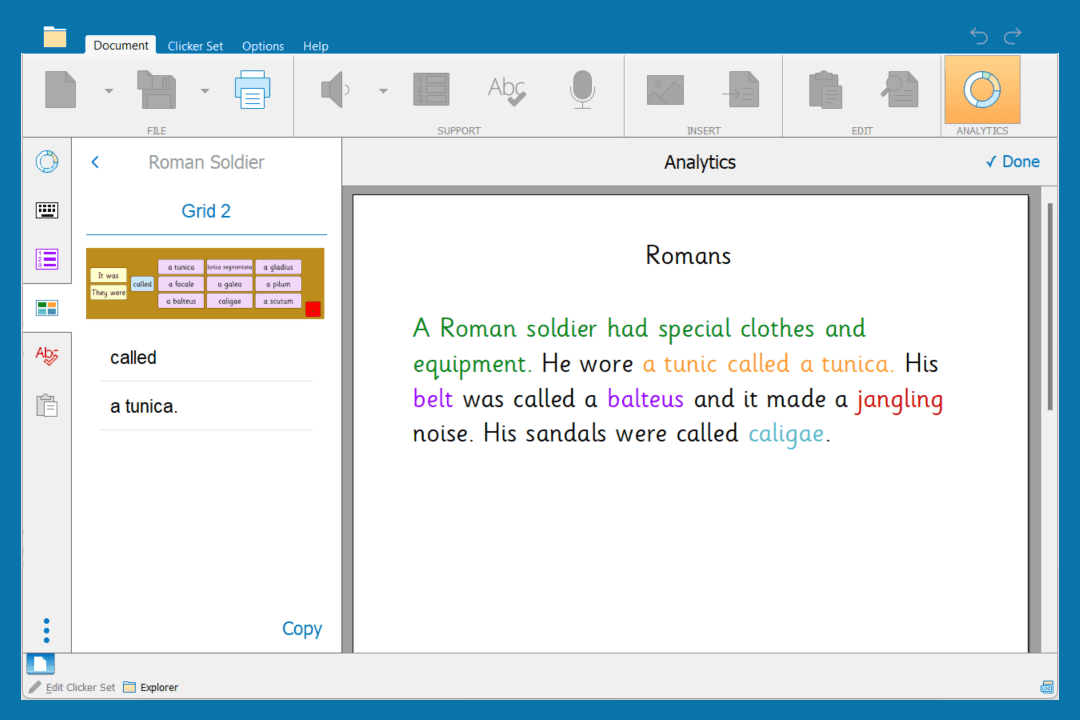This screenshot has width=1080, height=720.
Task: Click the blue word 'caligae'
Action: point(786,435)
